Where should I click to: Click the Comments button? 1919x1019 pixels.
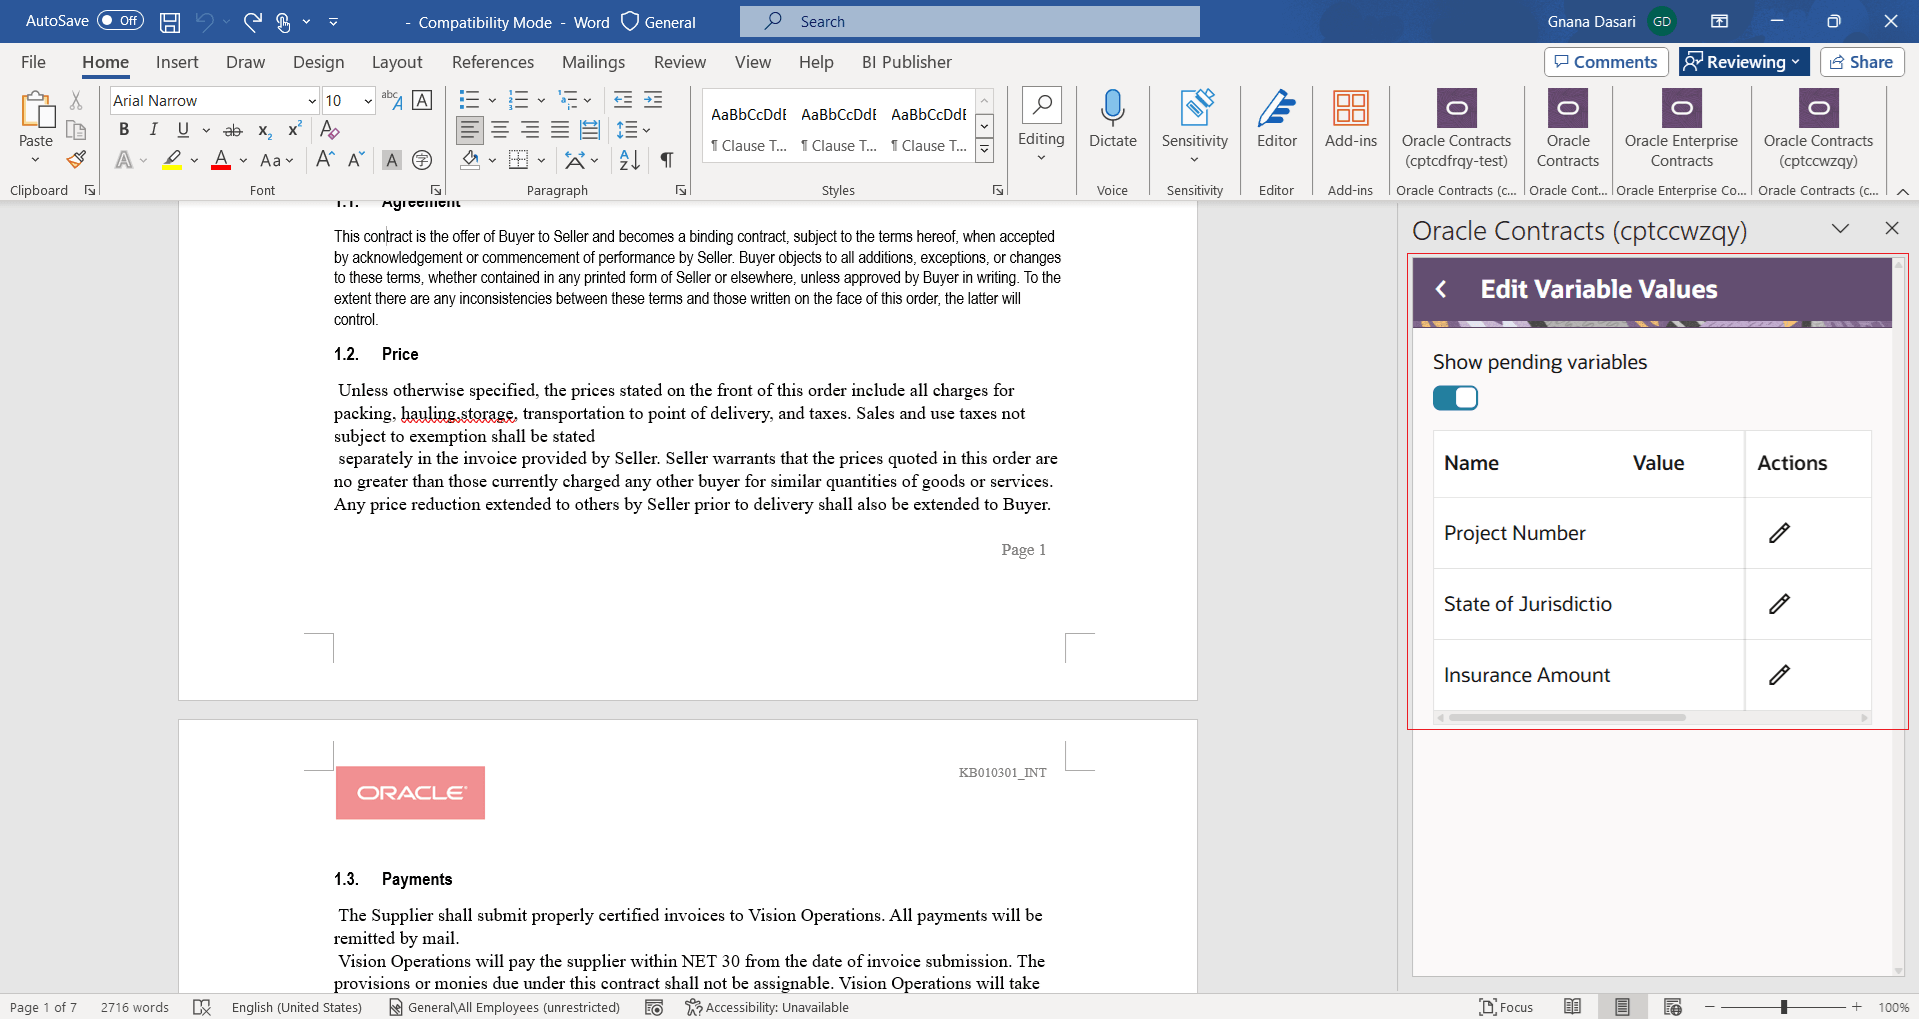1605,62
